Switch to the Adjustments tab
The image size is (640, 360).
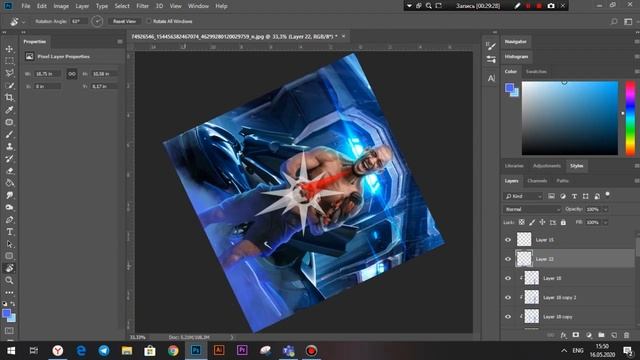[547, 166]
